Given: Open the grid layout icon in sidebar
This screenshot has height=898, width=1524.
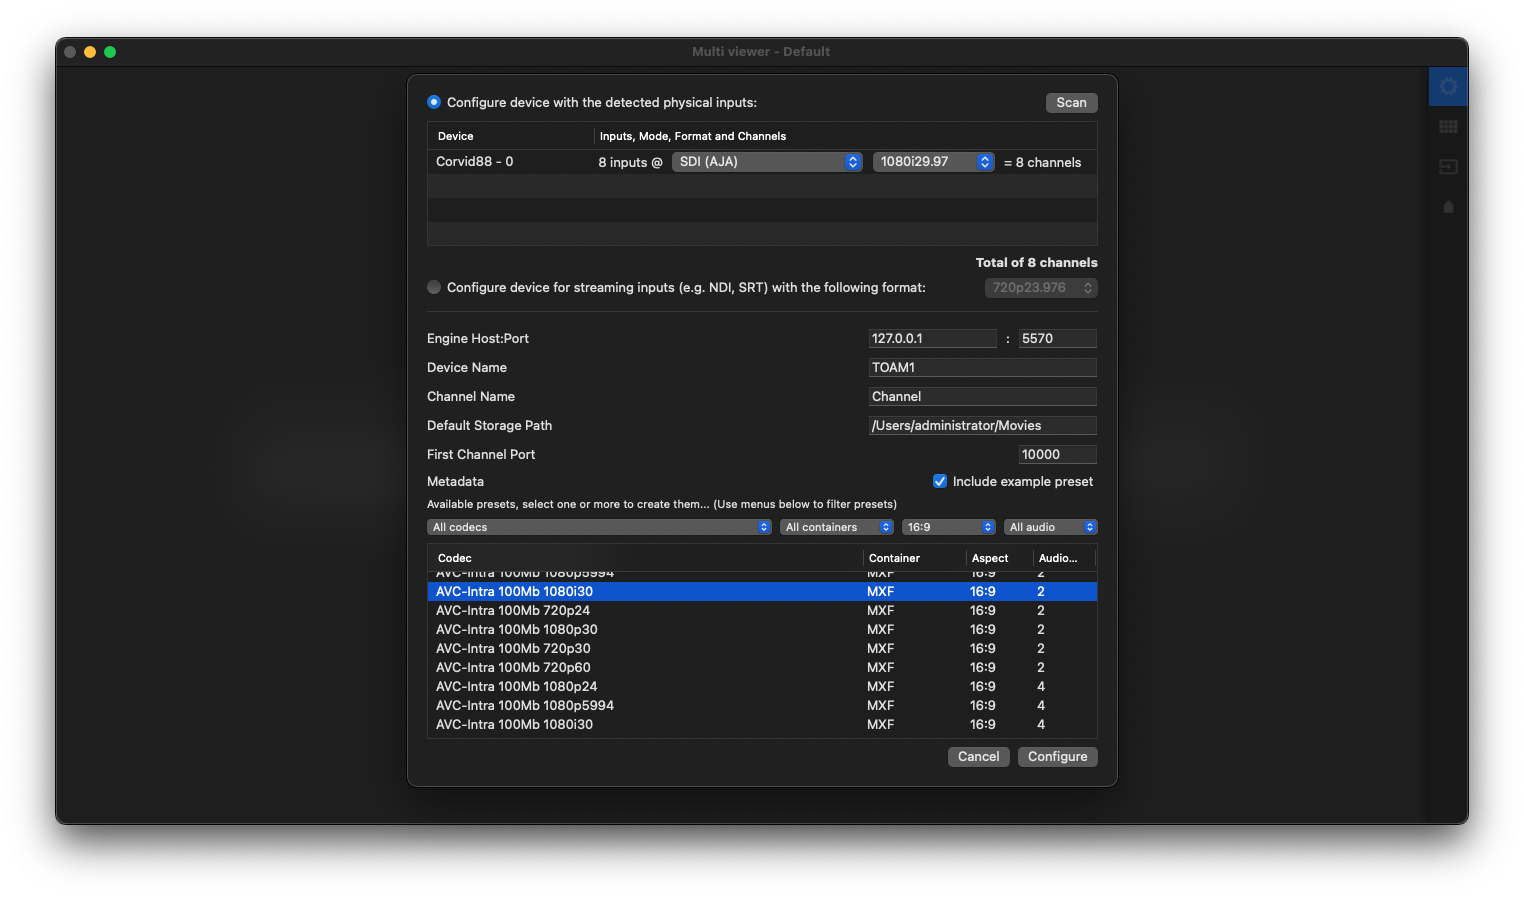Looking at the screenshot, I should [1448, 127].
